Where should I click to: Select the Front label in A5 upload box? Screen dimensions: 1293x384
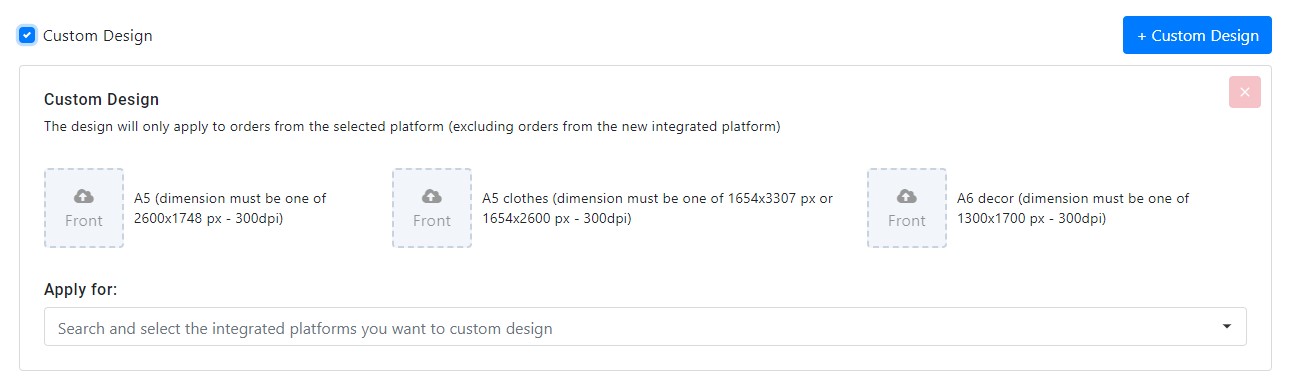pos(84,221)
